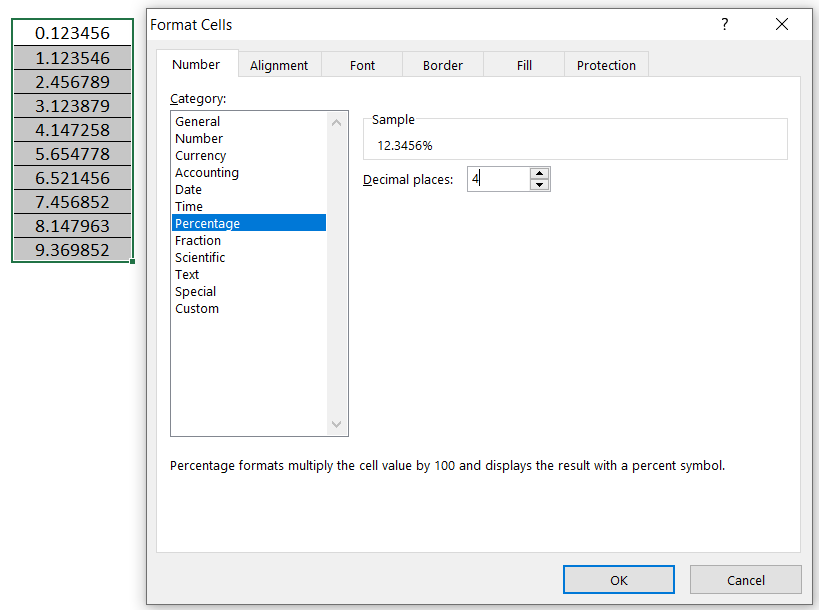Click OK to apply percentage formatting
Screen dimensions: 819x610
pyautogui.click(x=618, y=579)
